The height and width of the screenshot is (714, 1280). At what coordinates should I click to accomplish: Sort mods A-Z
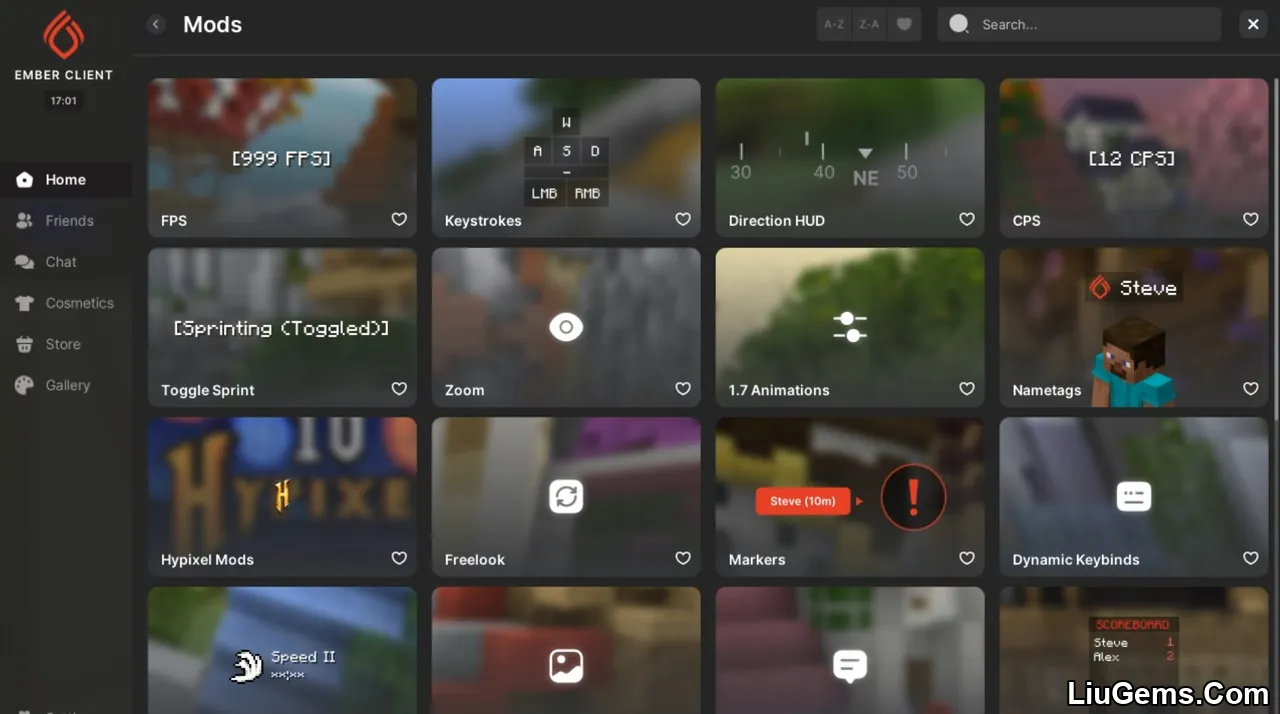pyautogui.click(x=834, y=24)
